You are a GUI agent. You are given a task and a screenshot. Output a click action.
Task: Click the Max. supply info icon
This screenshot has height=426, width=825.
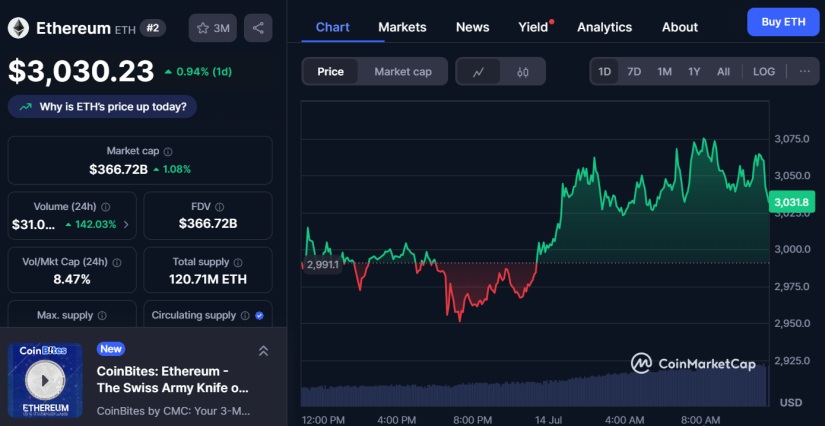tap(102, 316)
